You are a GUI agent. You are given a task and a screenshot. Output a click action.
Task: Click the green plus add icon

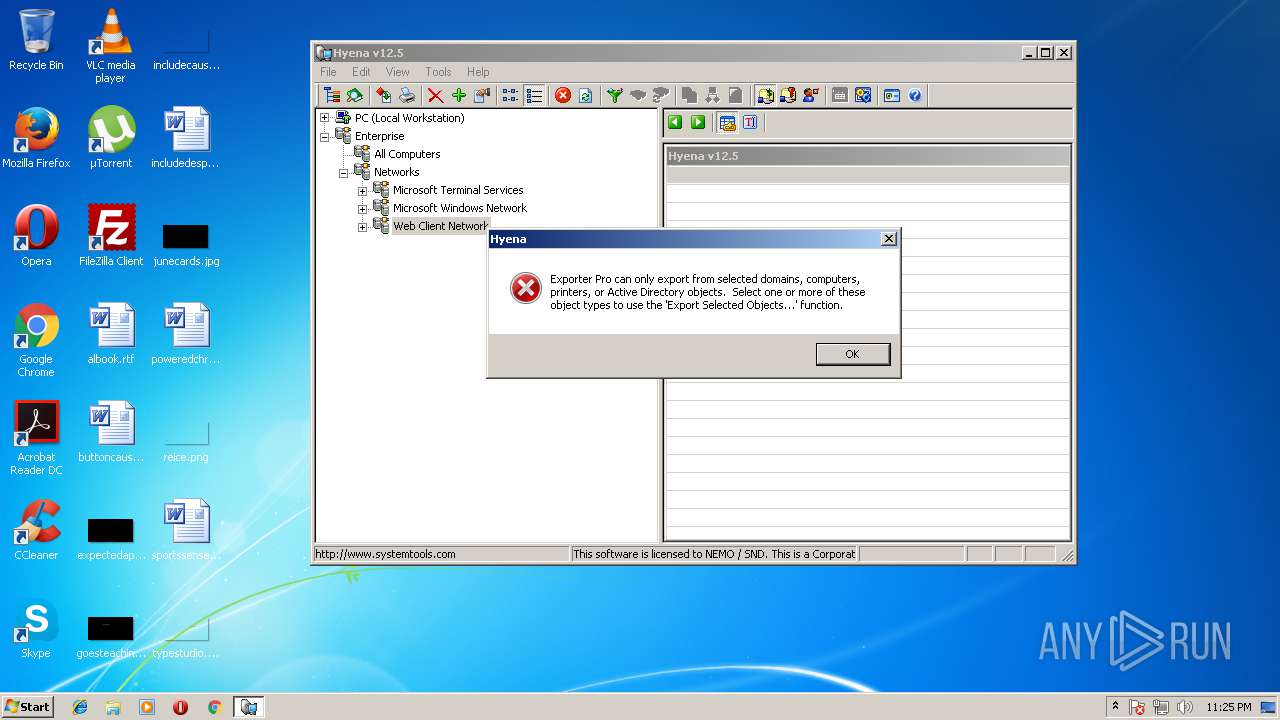(459, 96)
